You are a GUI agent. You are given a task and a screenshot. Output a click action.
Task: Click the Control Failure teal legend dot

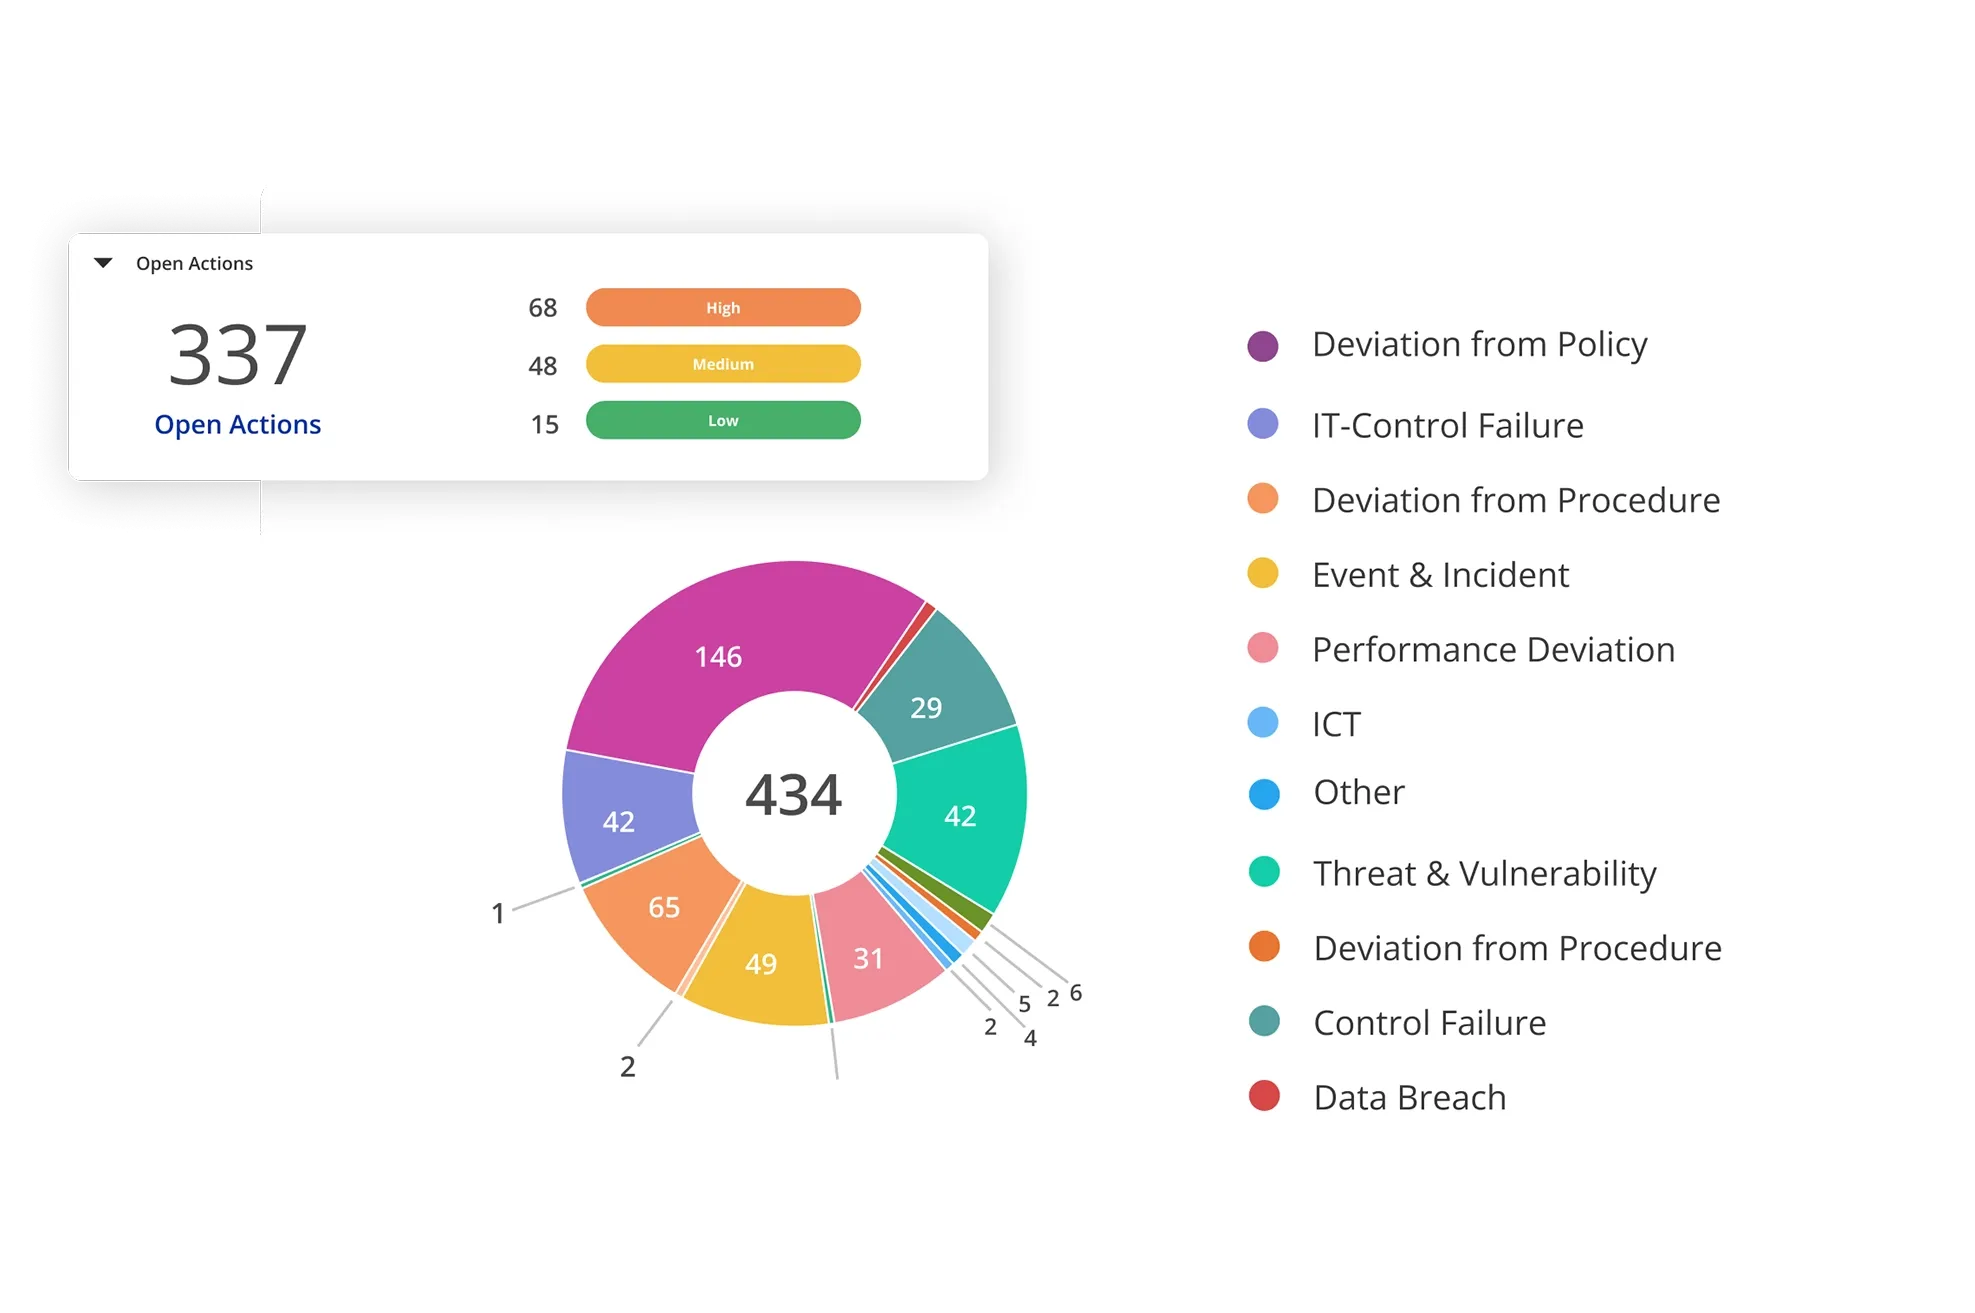pyautogui.click(x=1264, y=1021)
